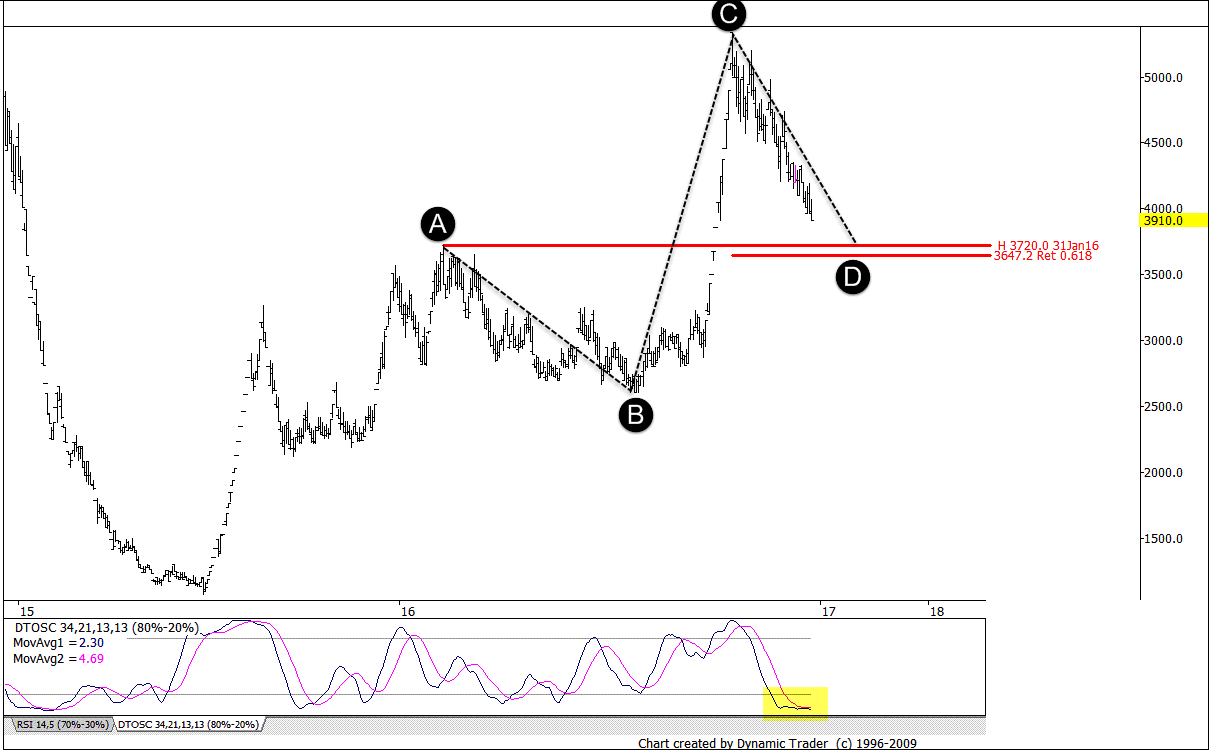The image size is (1209, 750).
Task: Click the yellow highlight box on oscillator
Action: (x=795, y=703)
